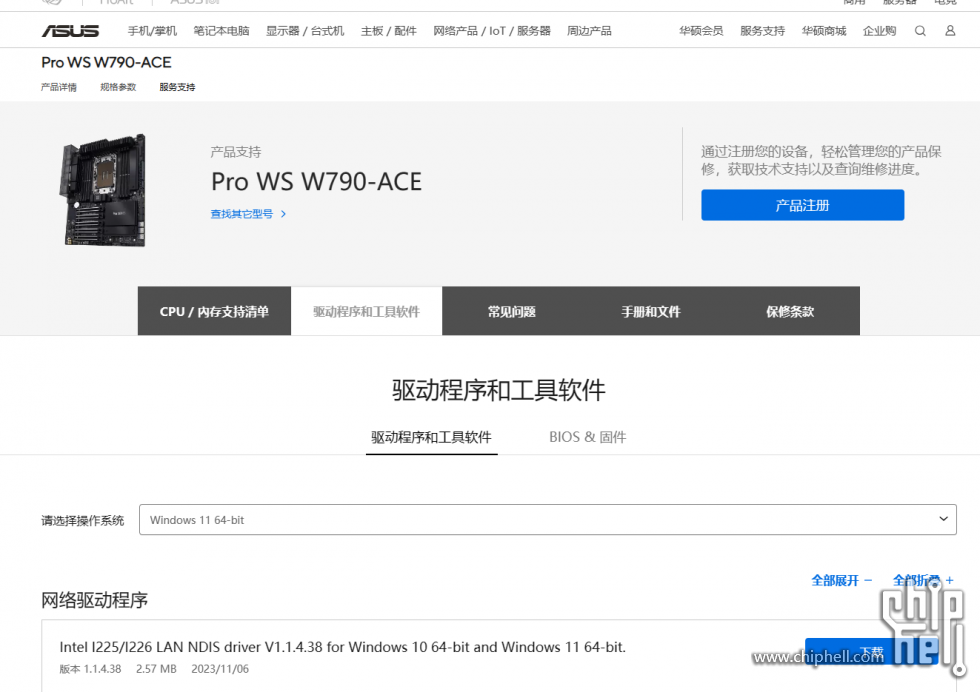Open the search magnifier icon

point(920,31)
